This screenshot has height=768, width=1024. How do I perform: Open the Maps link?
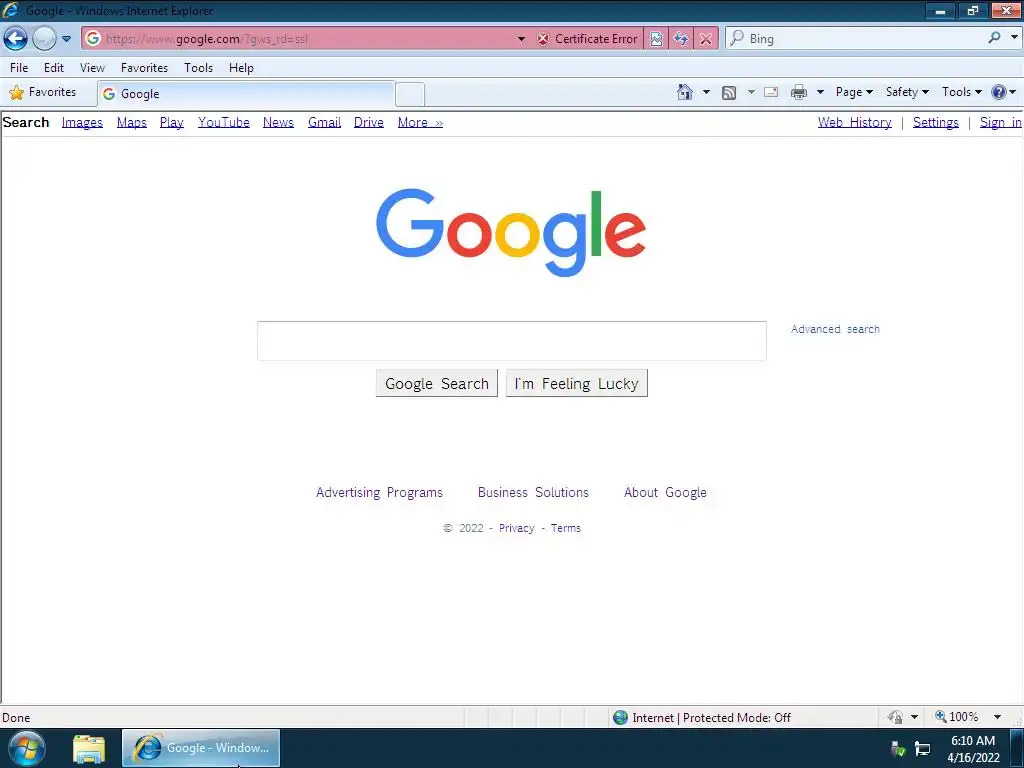click(x=132, y=123)
